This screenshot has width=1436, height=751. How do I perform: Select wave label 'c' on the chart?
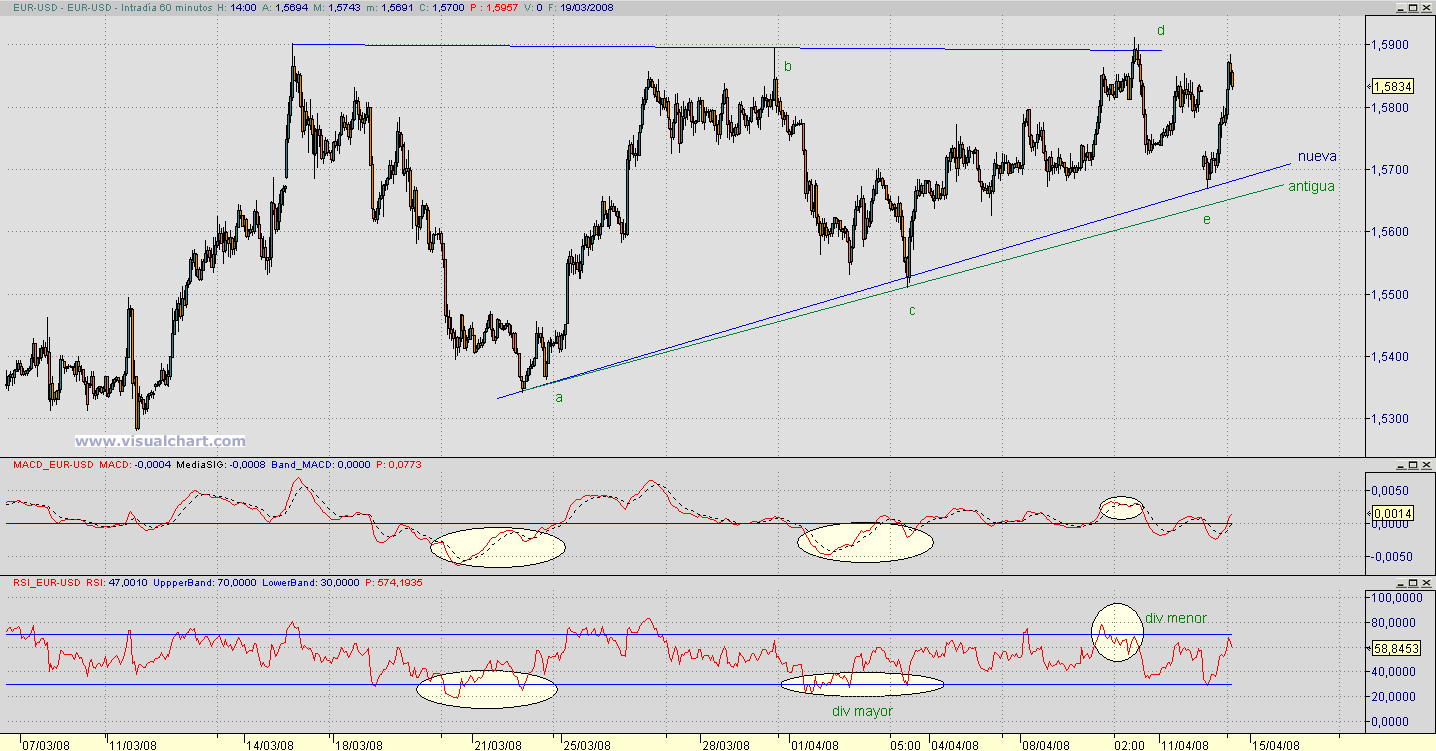912,310
